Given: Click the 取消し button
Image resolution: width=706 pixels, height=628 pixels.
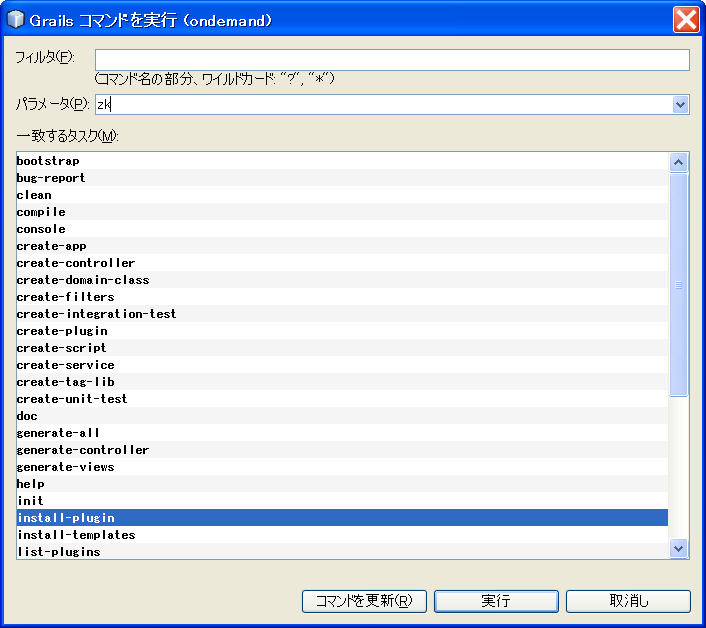Looking at the screenshot, I should coord(628,601).
